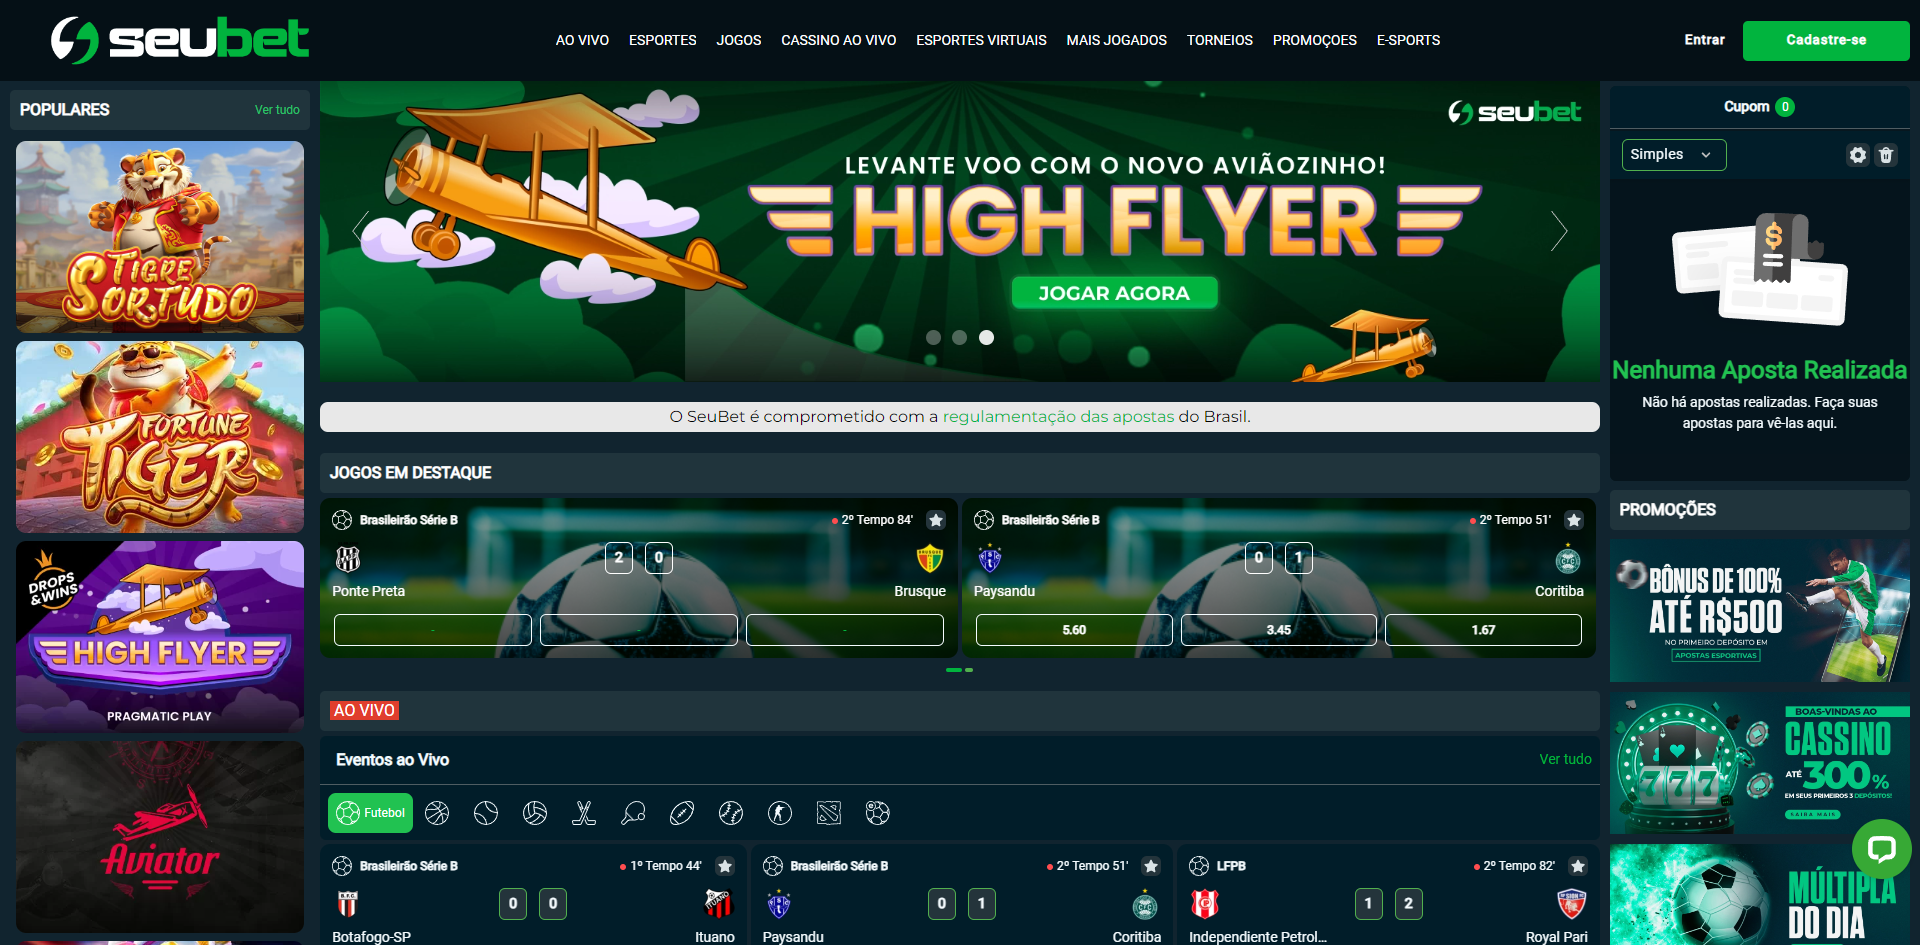The image size is (1920, 945).
Task: Open the live chat bubble button
Action: (1882, 849)
